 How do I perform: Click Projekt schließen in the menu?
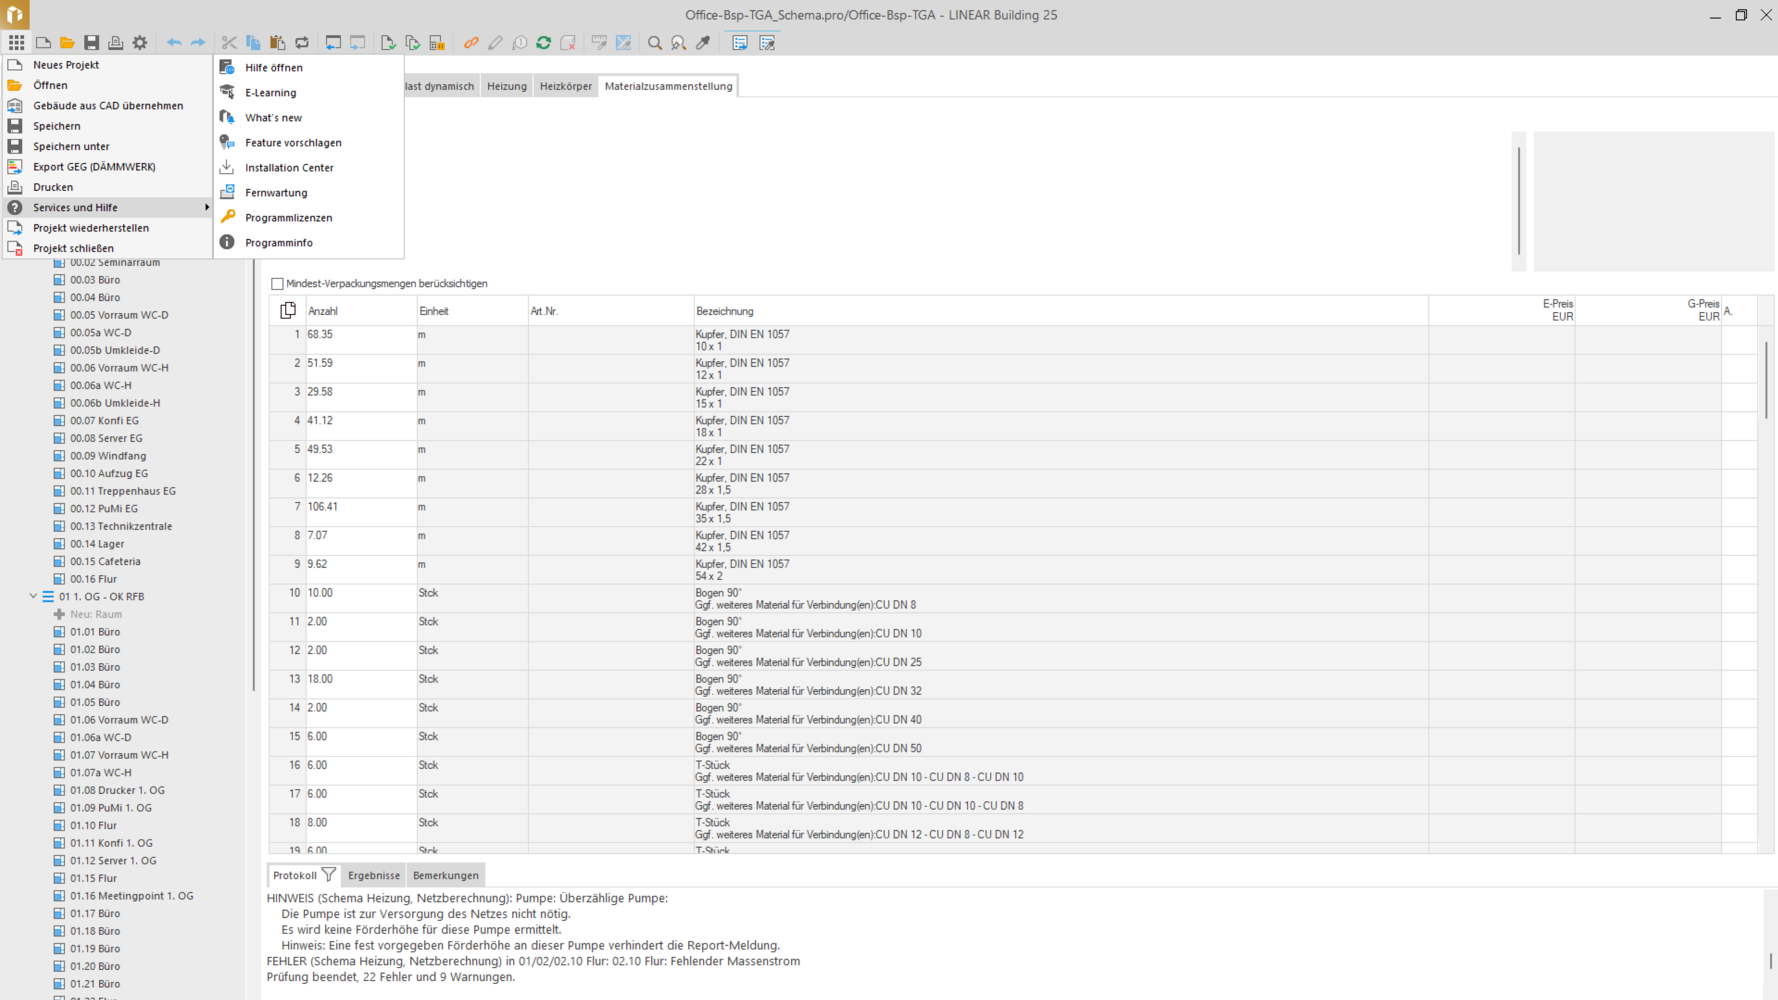point(108,248)
